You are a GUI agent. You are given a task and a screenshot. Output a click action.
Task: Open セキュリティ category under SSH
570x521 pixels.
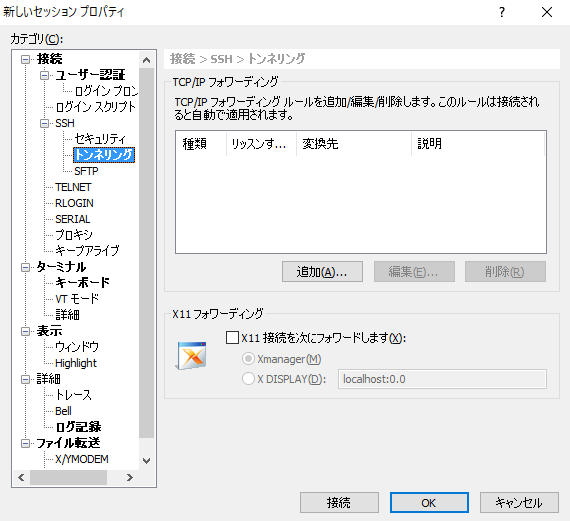[100, 139]
